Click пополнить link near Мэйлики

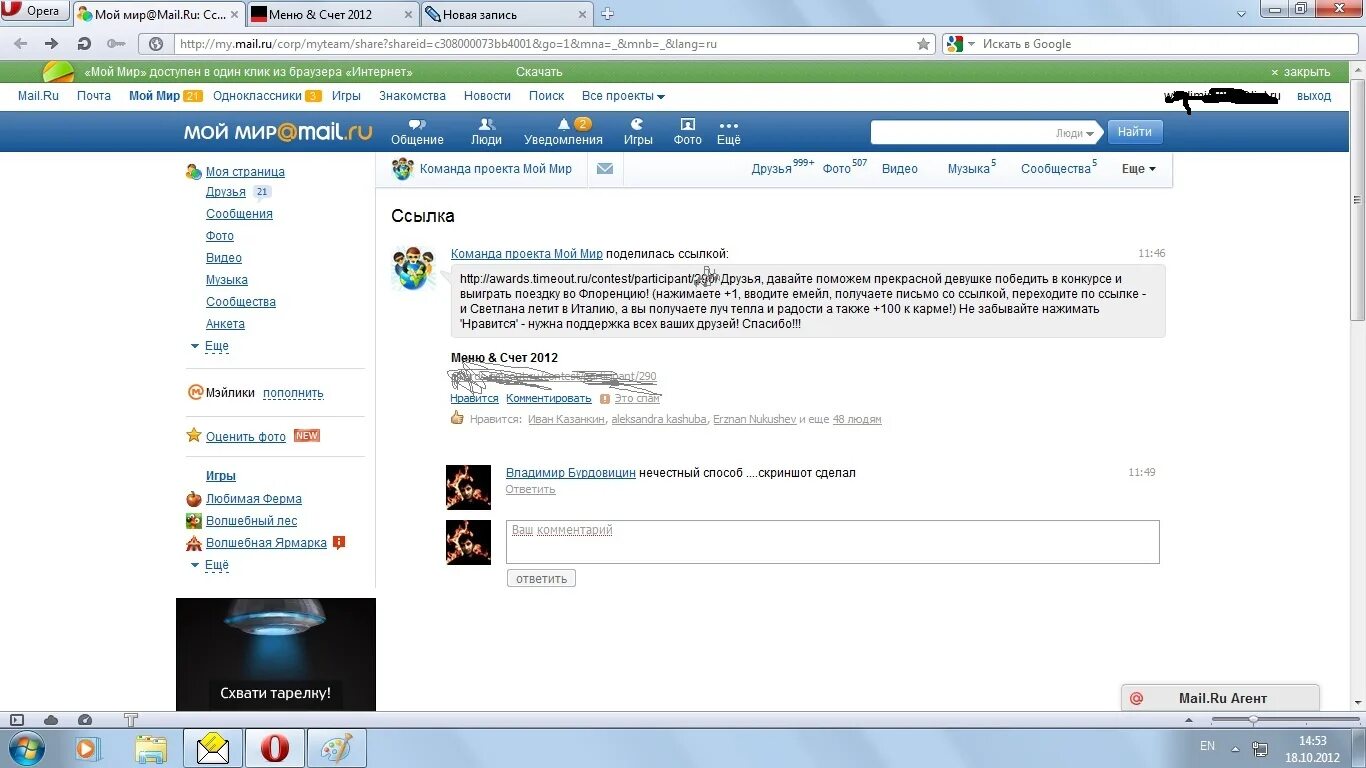click(293, 393)
